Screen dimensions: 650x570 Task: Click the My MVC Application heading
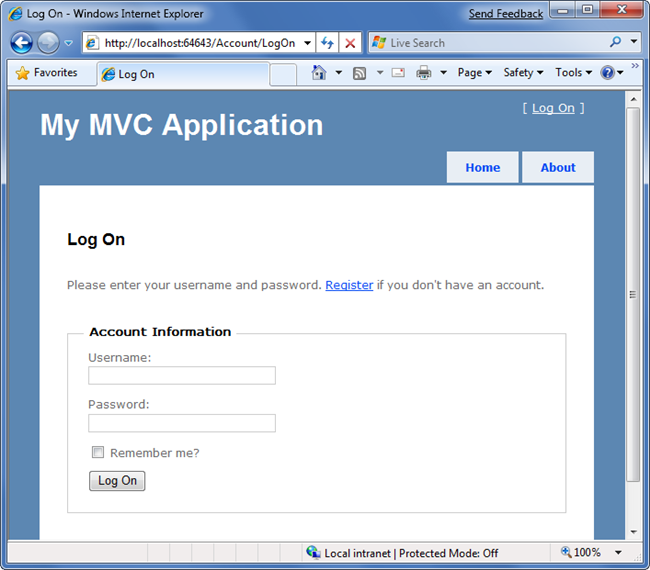182,125
